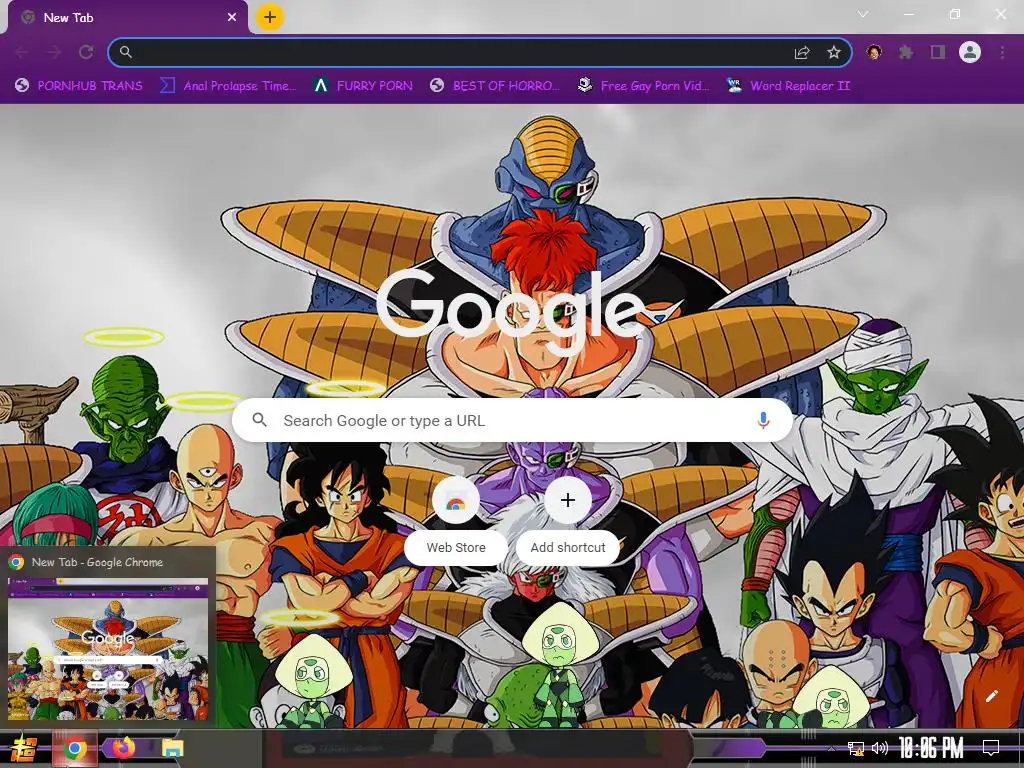The image size is (1024, 768).
Task: Restore down the Chrome window
Action: coord(955,14)
